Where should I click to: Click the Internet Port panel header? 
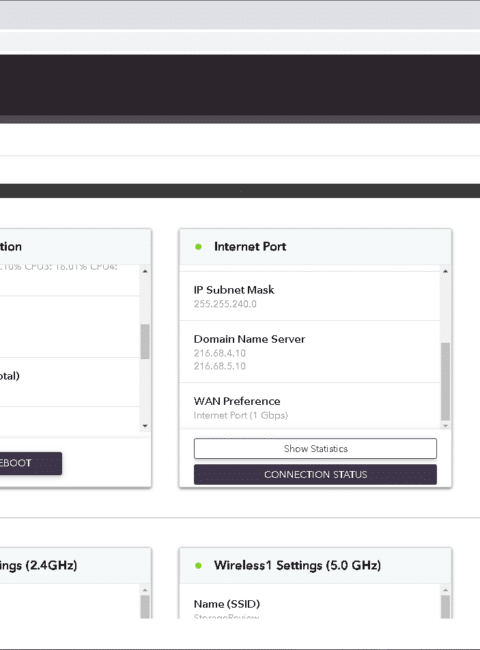click(315, 247)
